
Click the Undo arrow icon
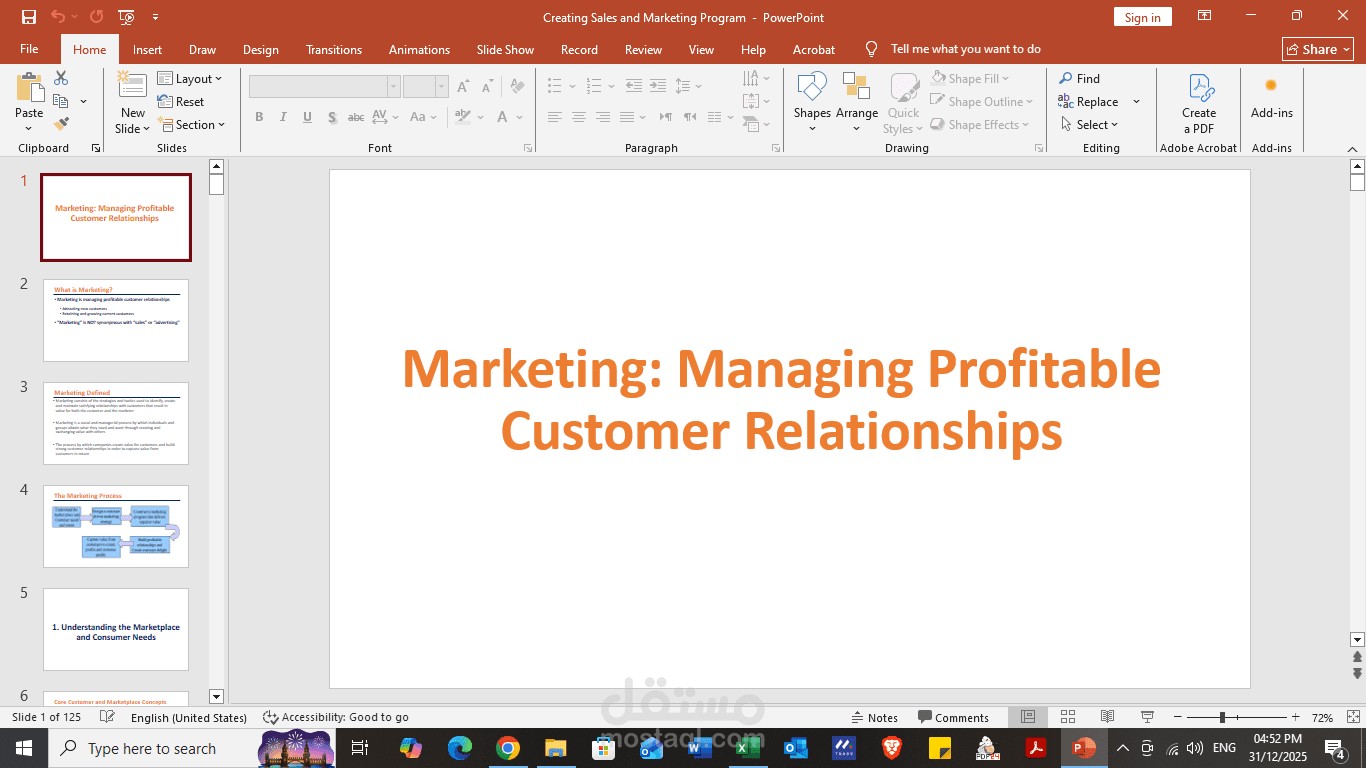click(x=58, y=17)
